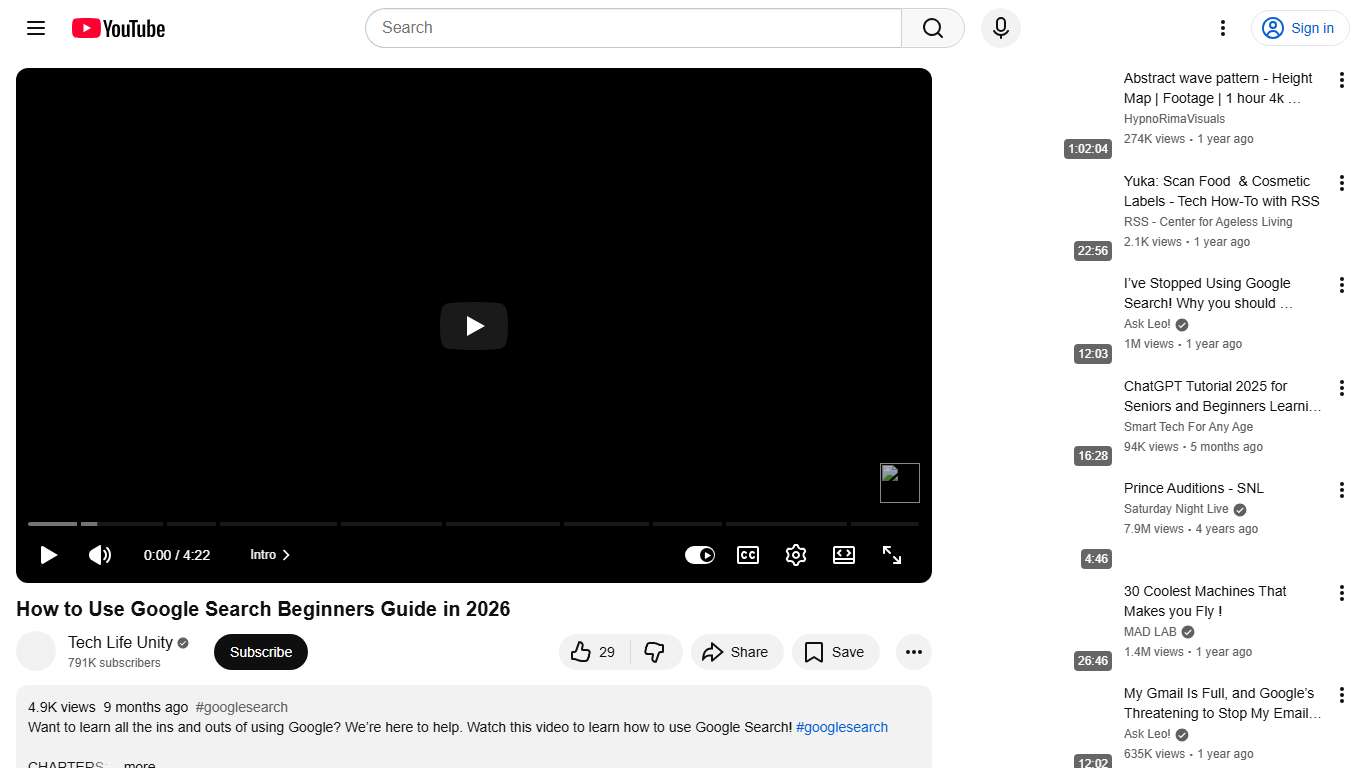Open the main navigation menu
The width and height of the screenshot is (1366, 768).
(x=35, y=28)
